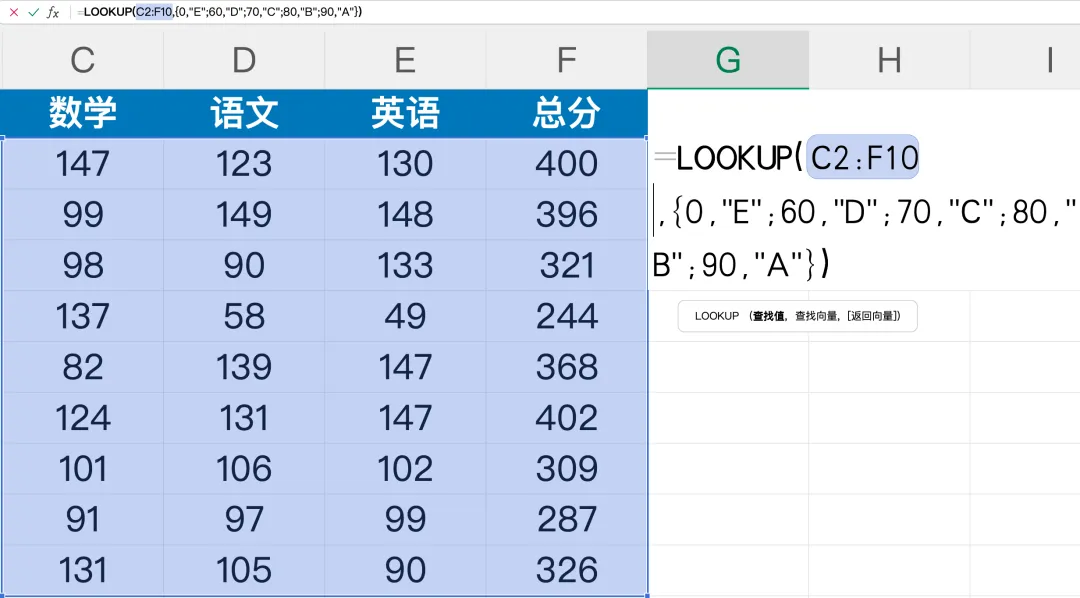Viewport: 1080px width, 598px height.
Task: Select 语文 cell with value 105
Action: pos(244,570)
